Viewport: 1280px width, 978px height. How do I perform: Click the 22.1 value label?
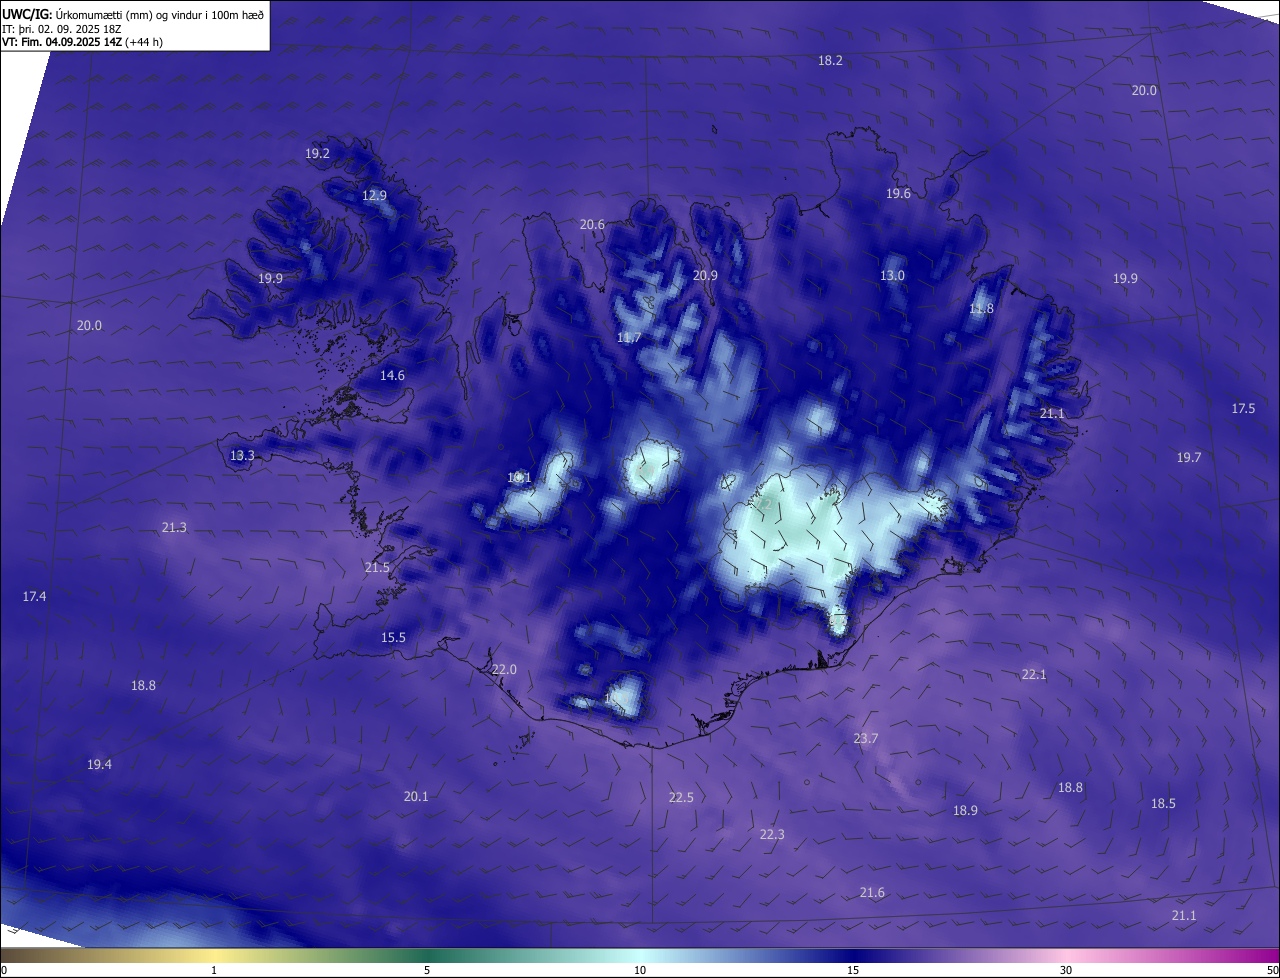(x=1033, y=674)
